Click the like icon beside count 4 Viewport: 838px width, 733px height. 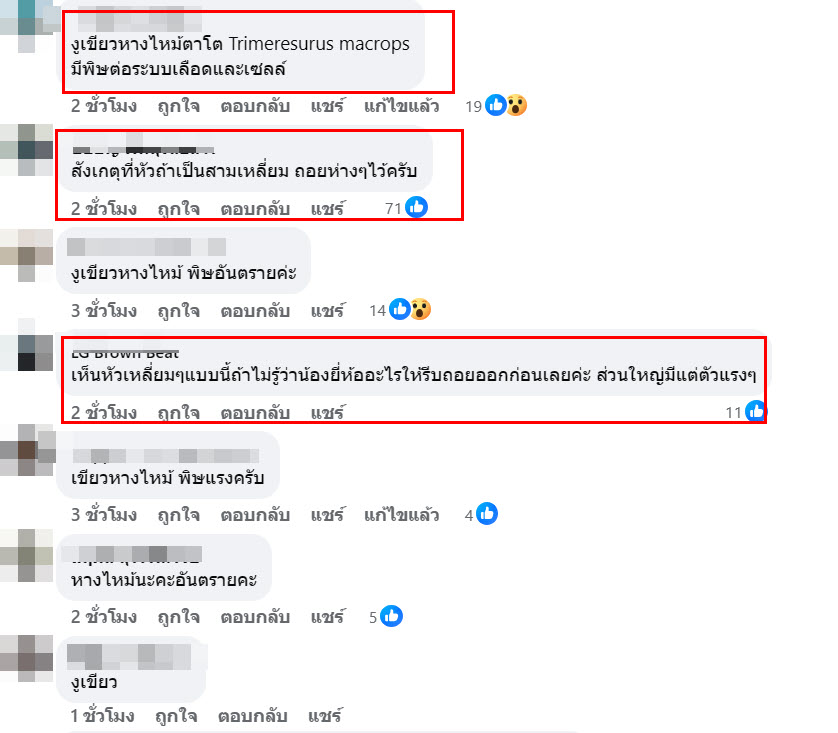486,513
